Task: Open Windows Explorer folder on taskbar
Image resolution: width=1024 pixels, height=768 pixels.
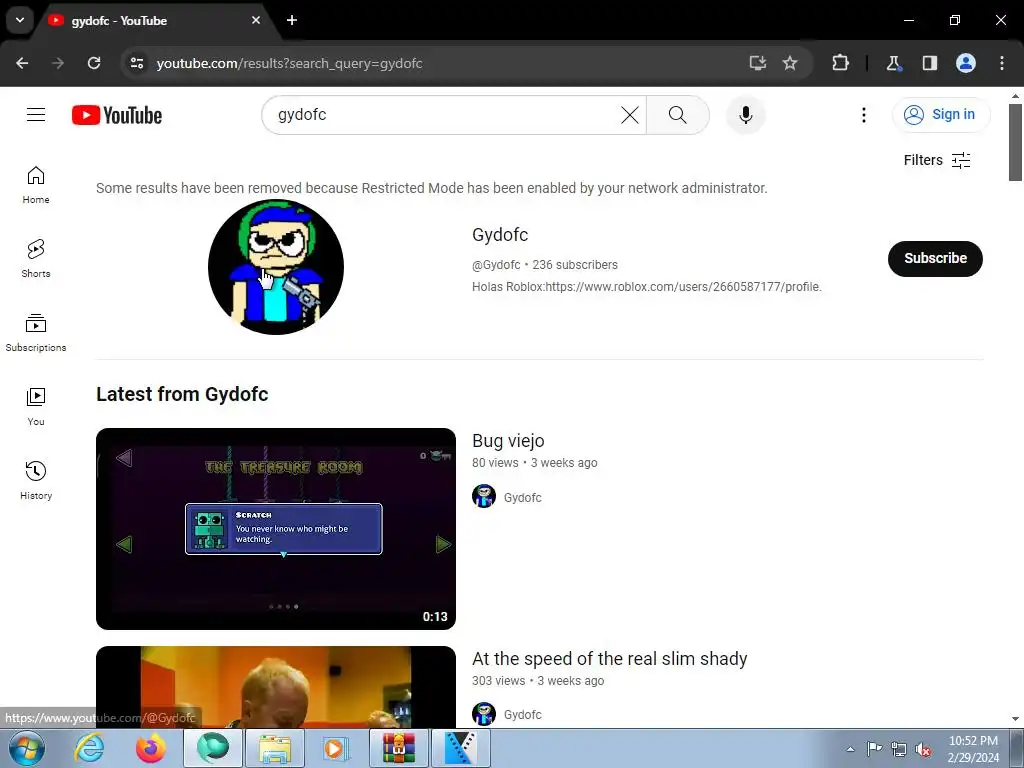Action: click(x=274, y=748)
